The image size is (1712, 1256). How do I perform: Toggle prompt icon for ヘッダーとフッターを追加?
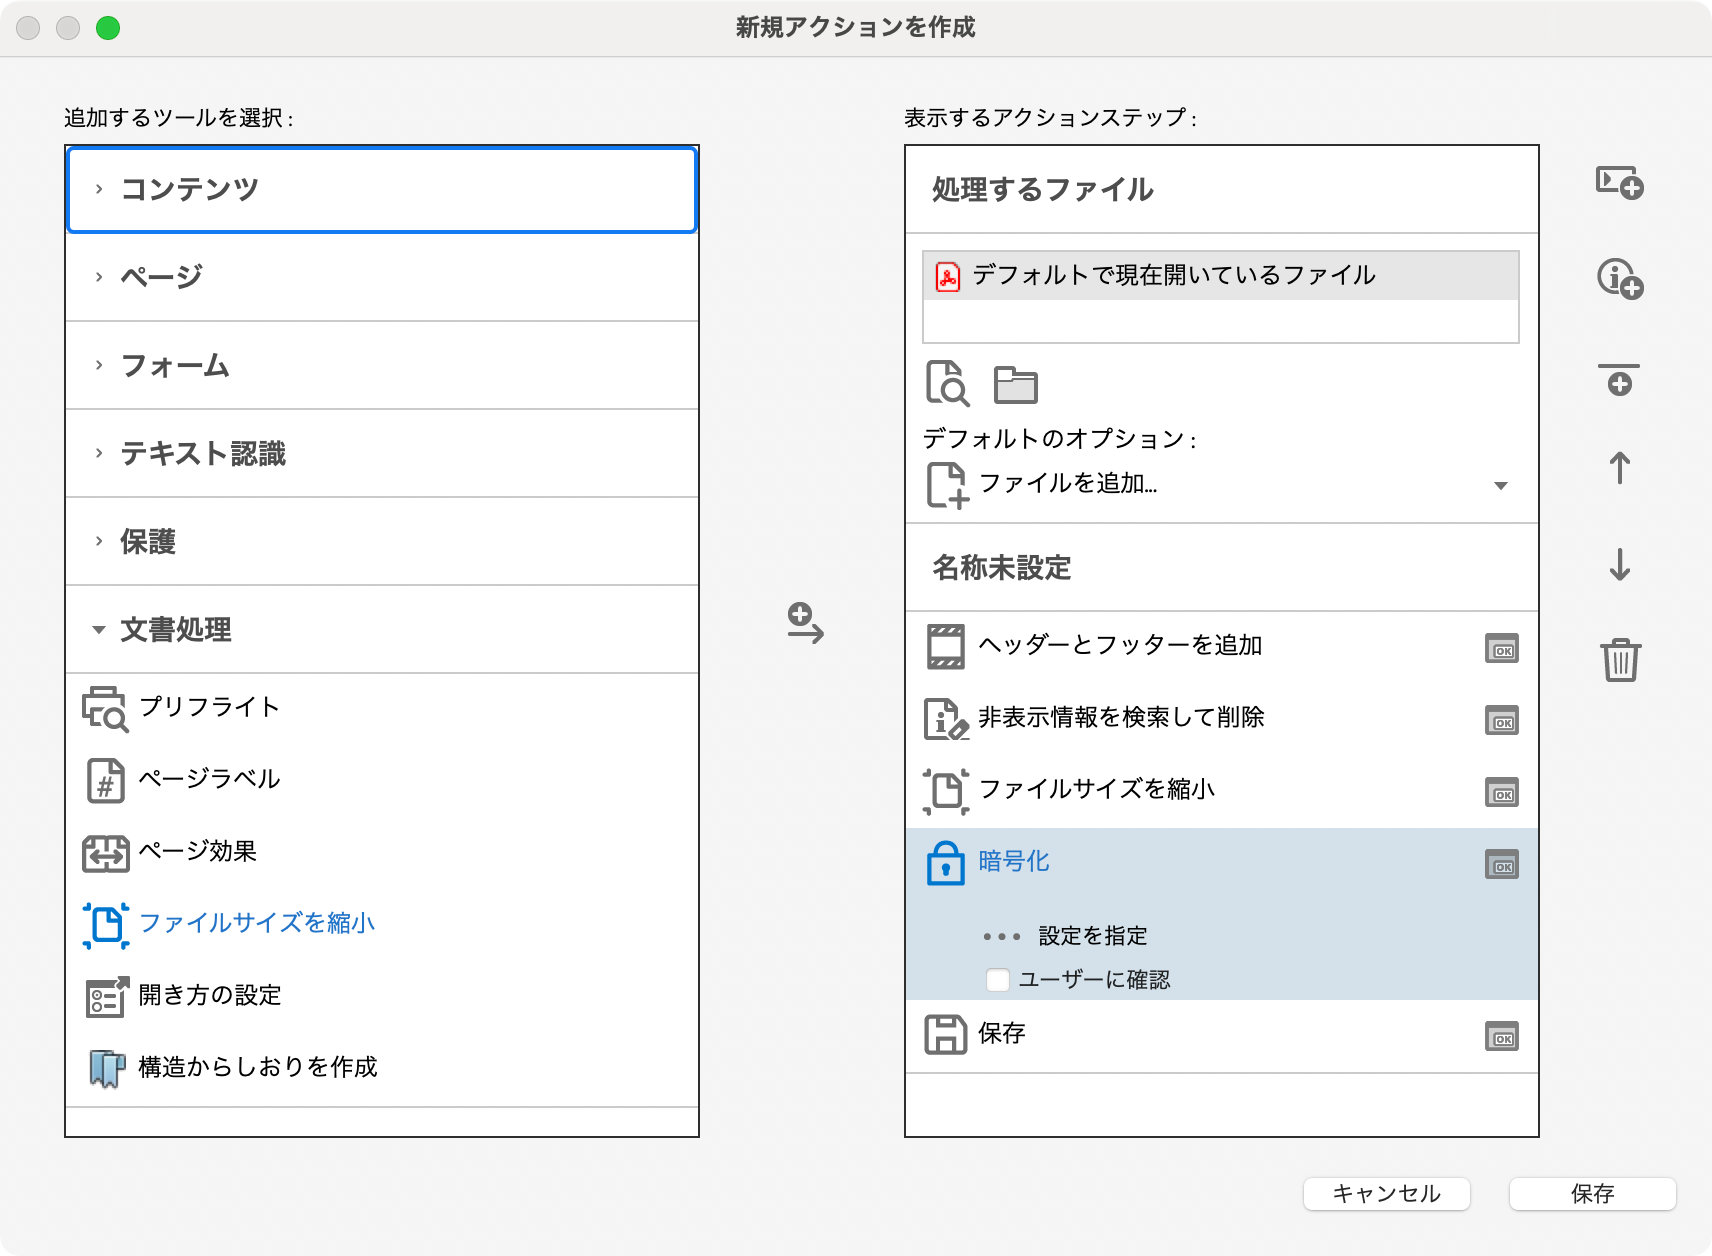click(1501, 650)
